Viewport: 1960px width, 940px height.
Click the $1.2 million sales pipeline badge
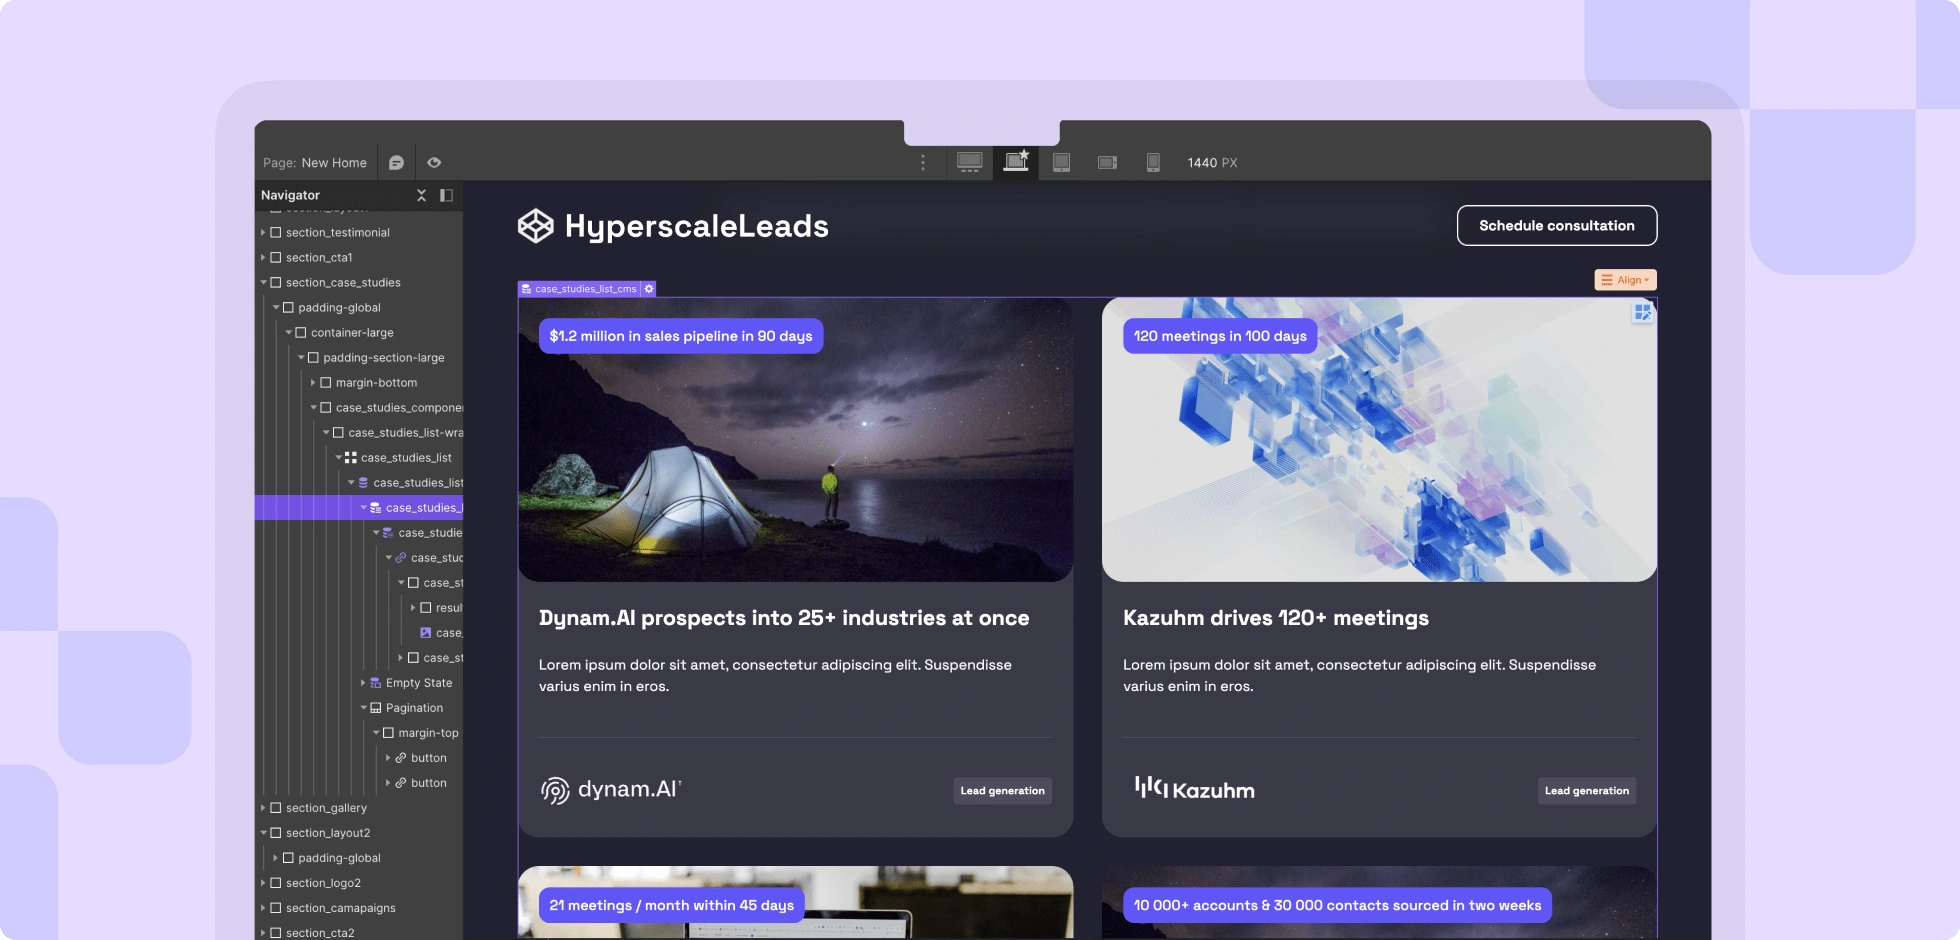681,336
